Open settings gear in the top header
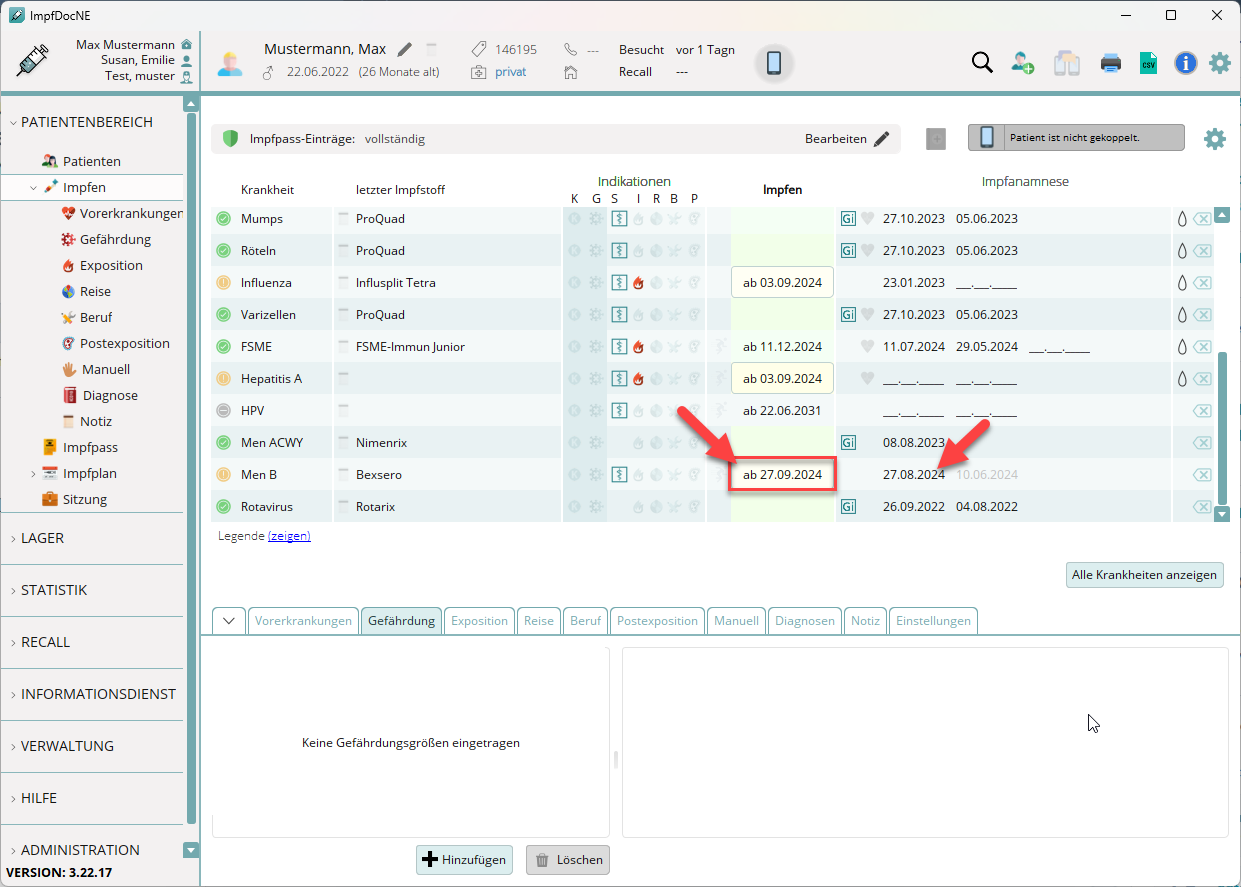This screenshot has height=887, width=1241. click(x=1220, y=63)
